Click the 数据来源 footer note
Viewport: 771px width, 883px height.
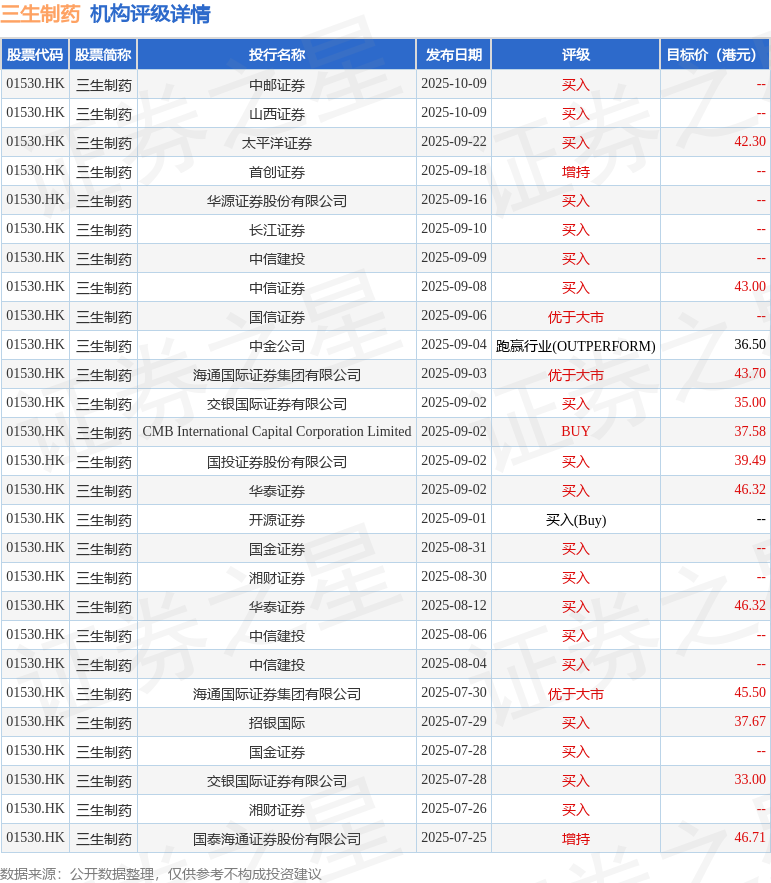click(x=161, y=874)
